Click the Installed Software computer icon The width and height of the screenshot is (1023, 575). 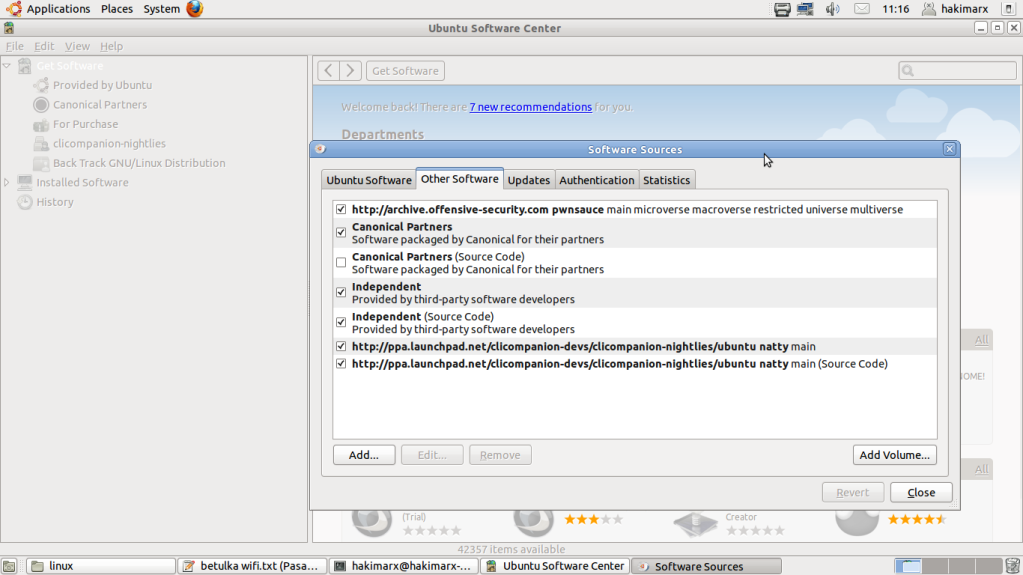tap(25, 182)
